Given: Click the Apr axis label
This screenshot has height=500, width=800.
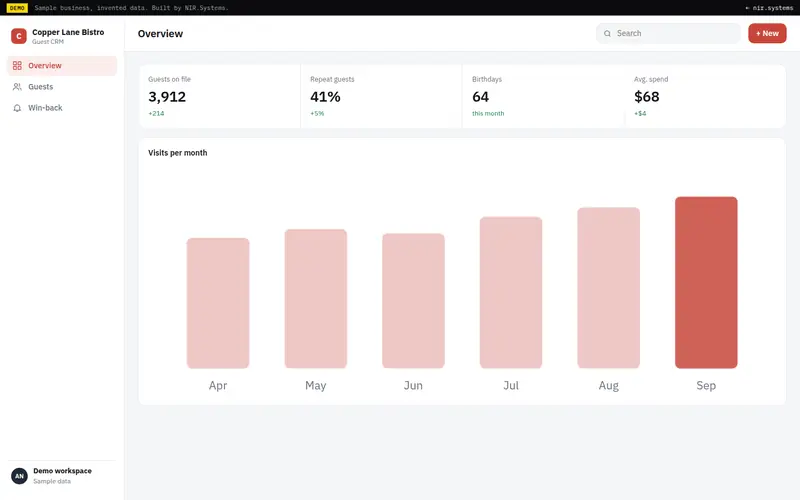Looking at the screenshot, I should pos(218,386).
